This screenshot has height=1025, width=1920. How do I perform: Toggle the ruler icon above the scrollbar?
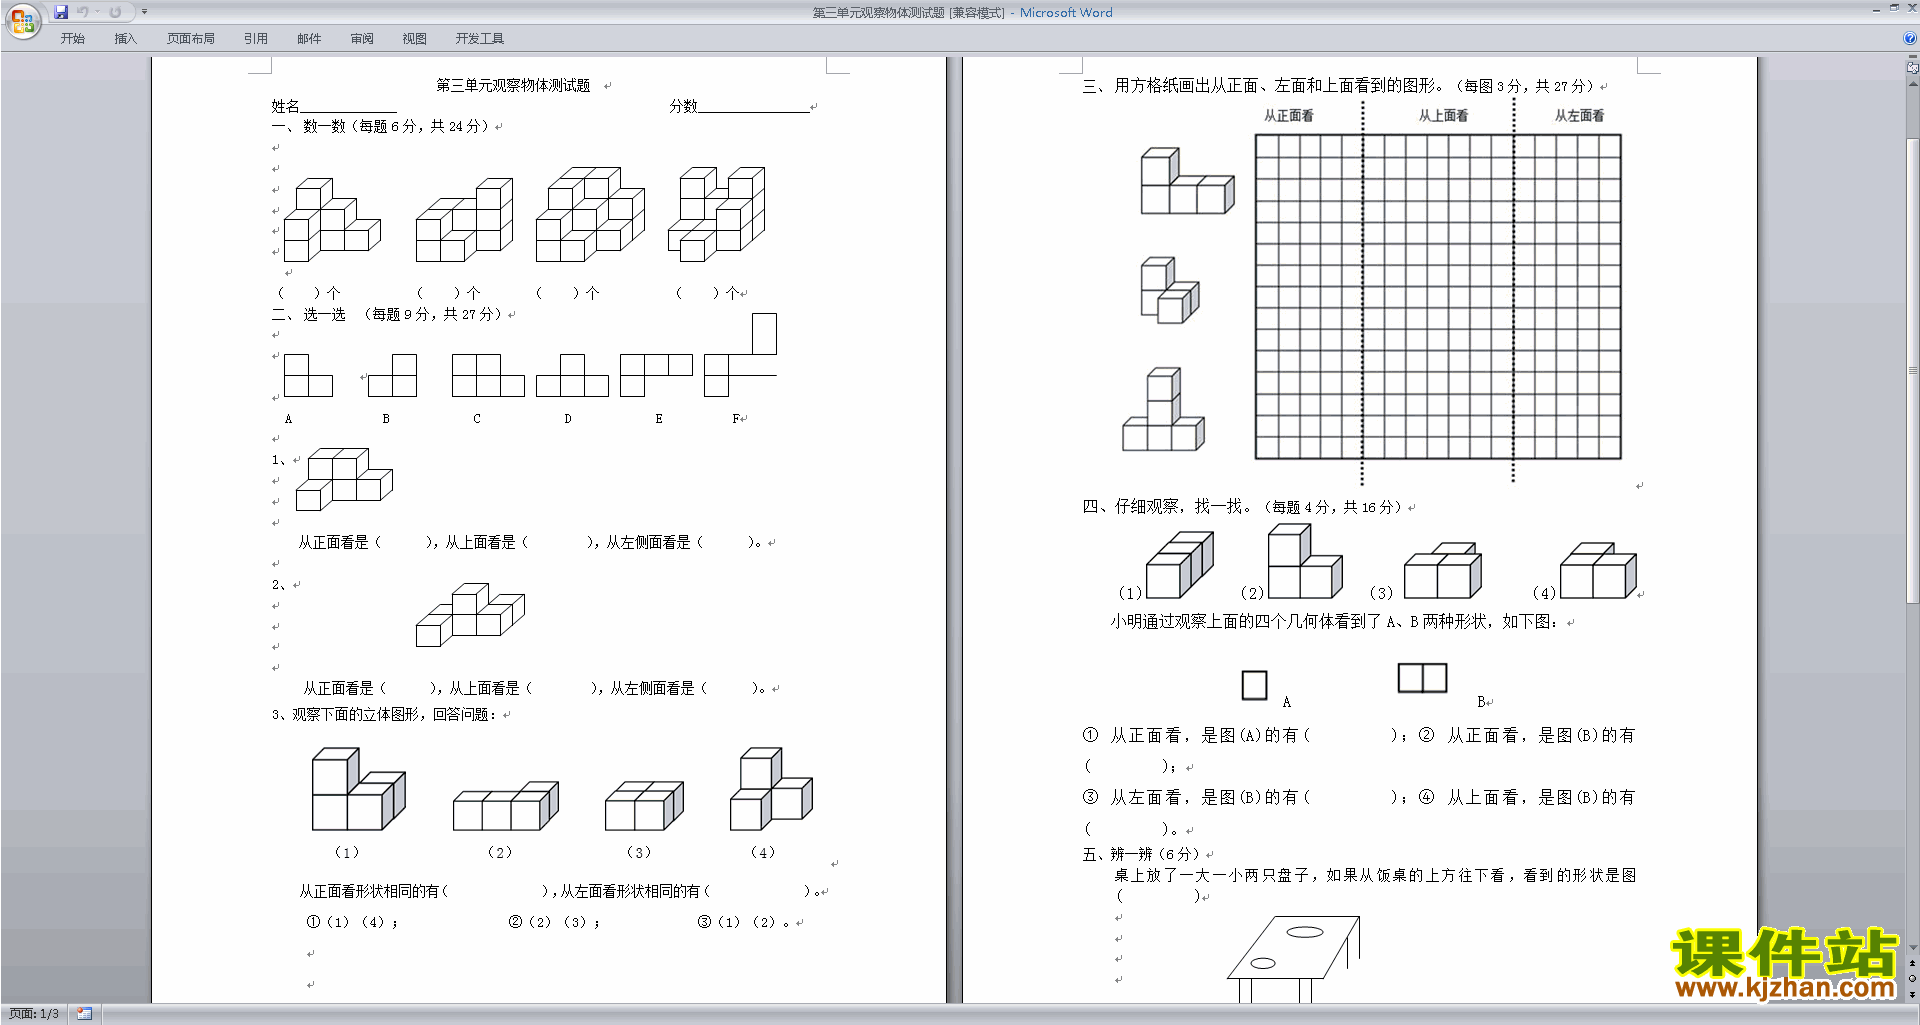[x=1913, y=68]
